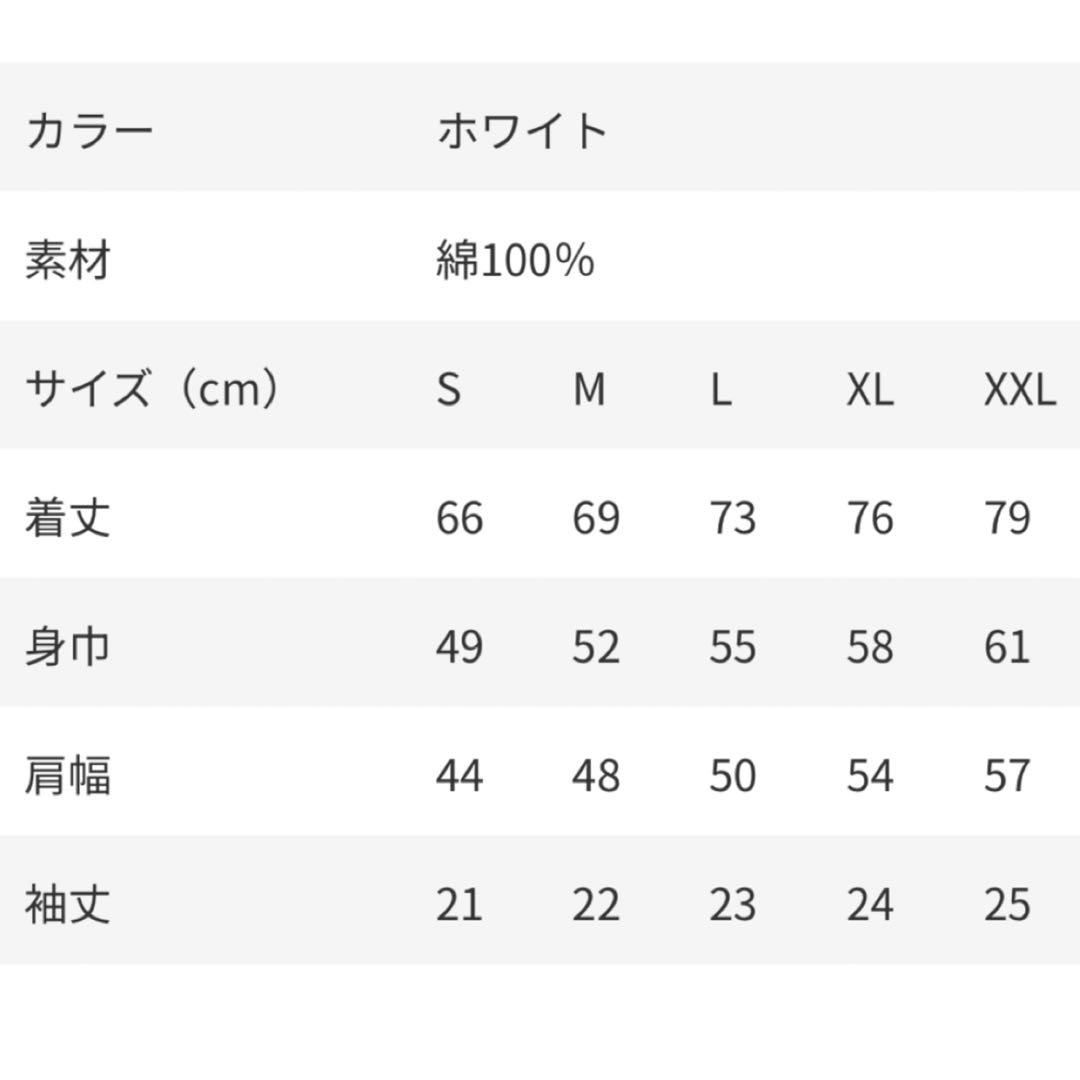Select the S size column header
The height and width of the screenshot is (1080, 1080).
tap(449, 390)
